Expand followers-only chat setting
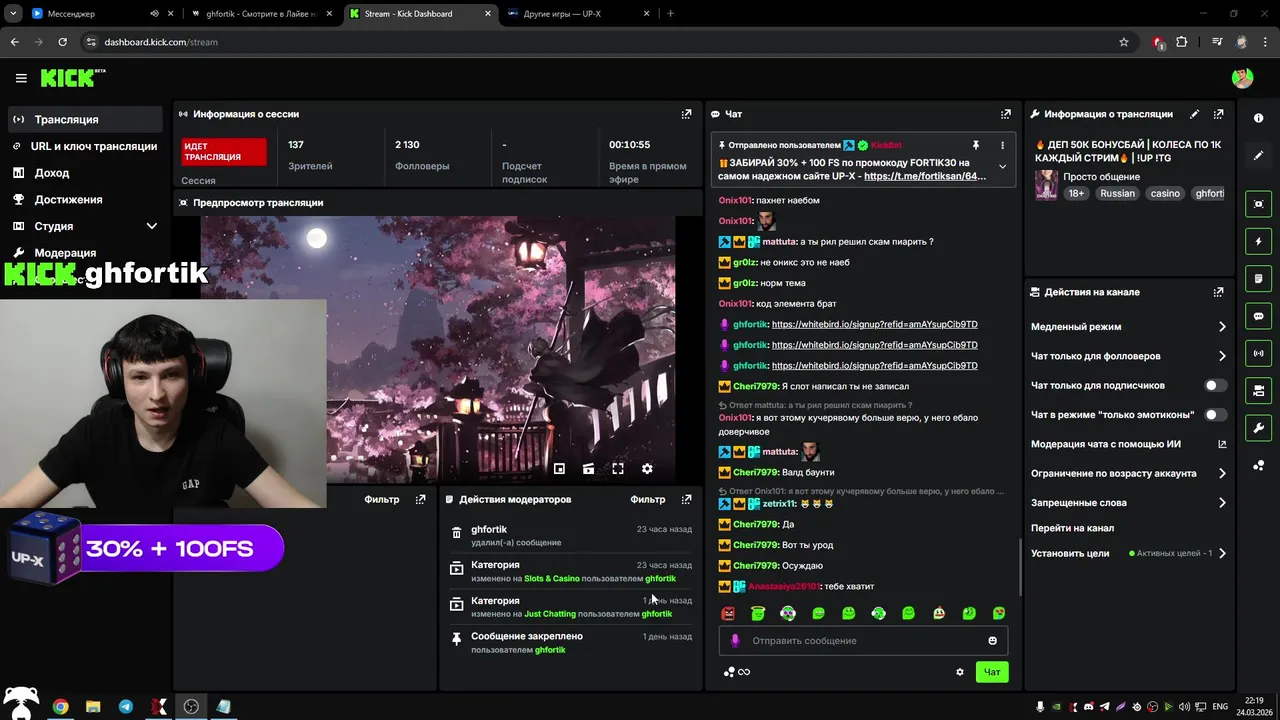Viewport: 1280px width, 720px height. pos(1128,356)
